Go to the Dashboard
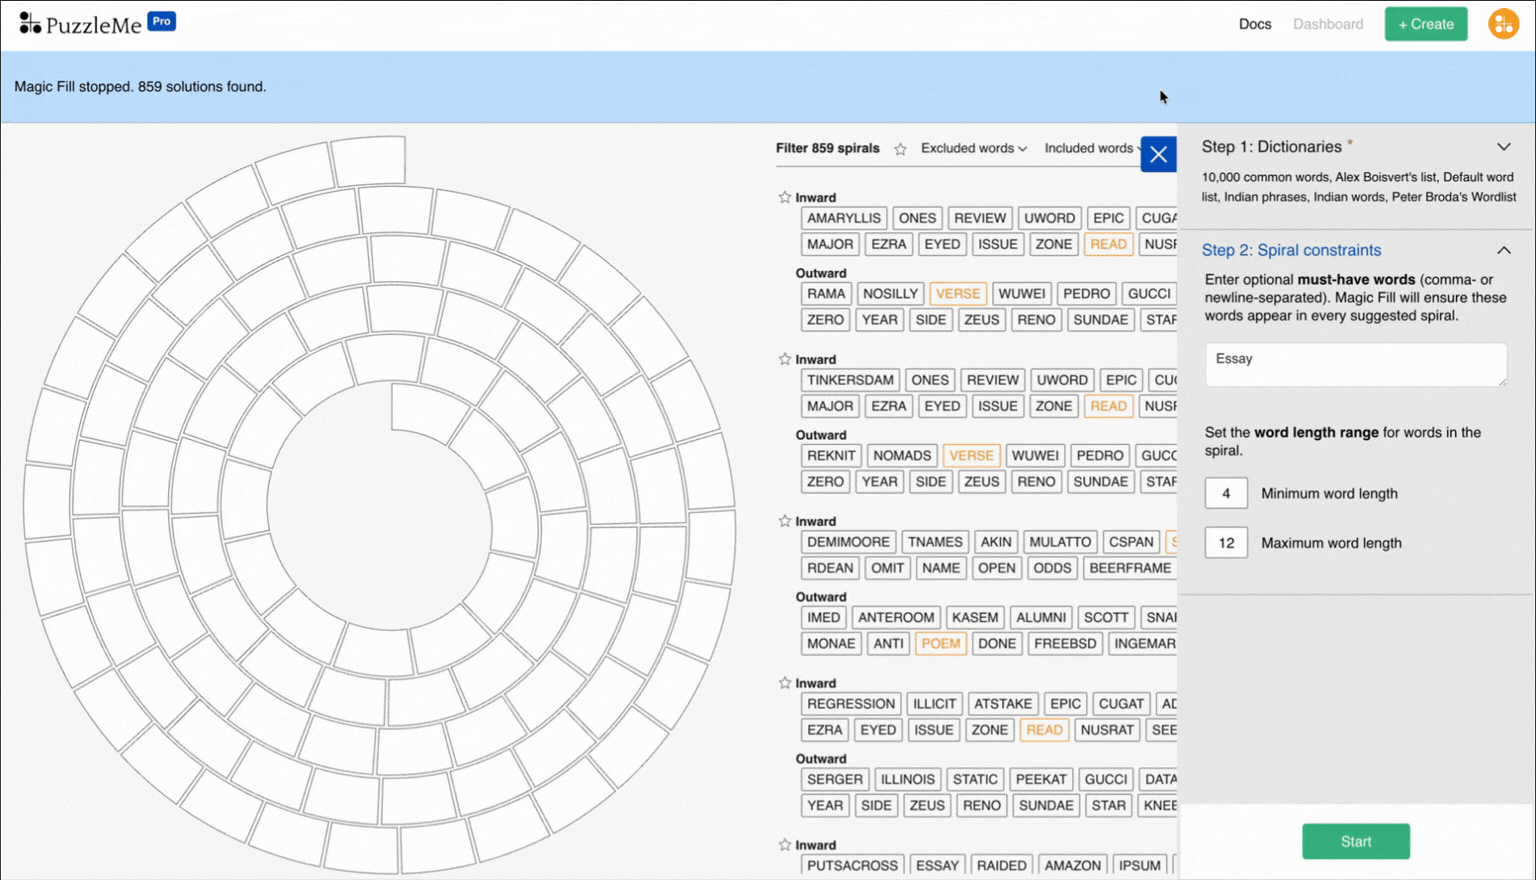 coord(1328,24)
